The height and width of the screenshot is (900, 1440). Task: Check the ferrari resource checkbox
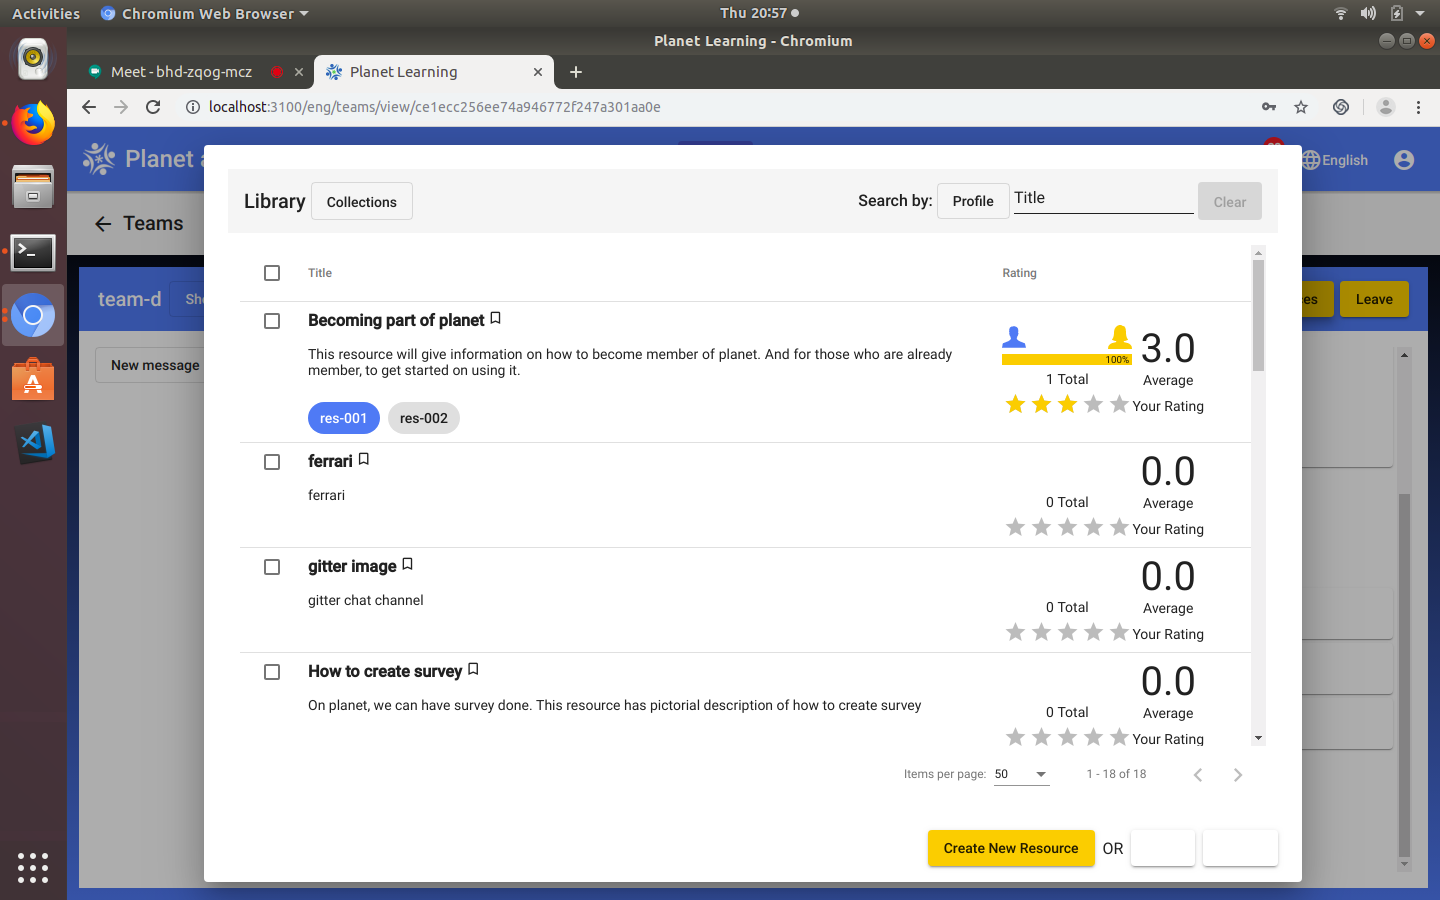tap(272, 462)
